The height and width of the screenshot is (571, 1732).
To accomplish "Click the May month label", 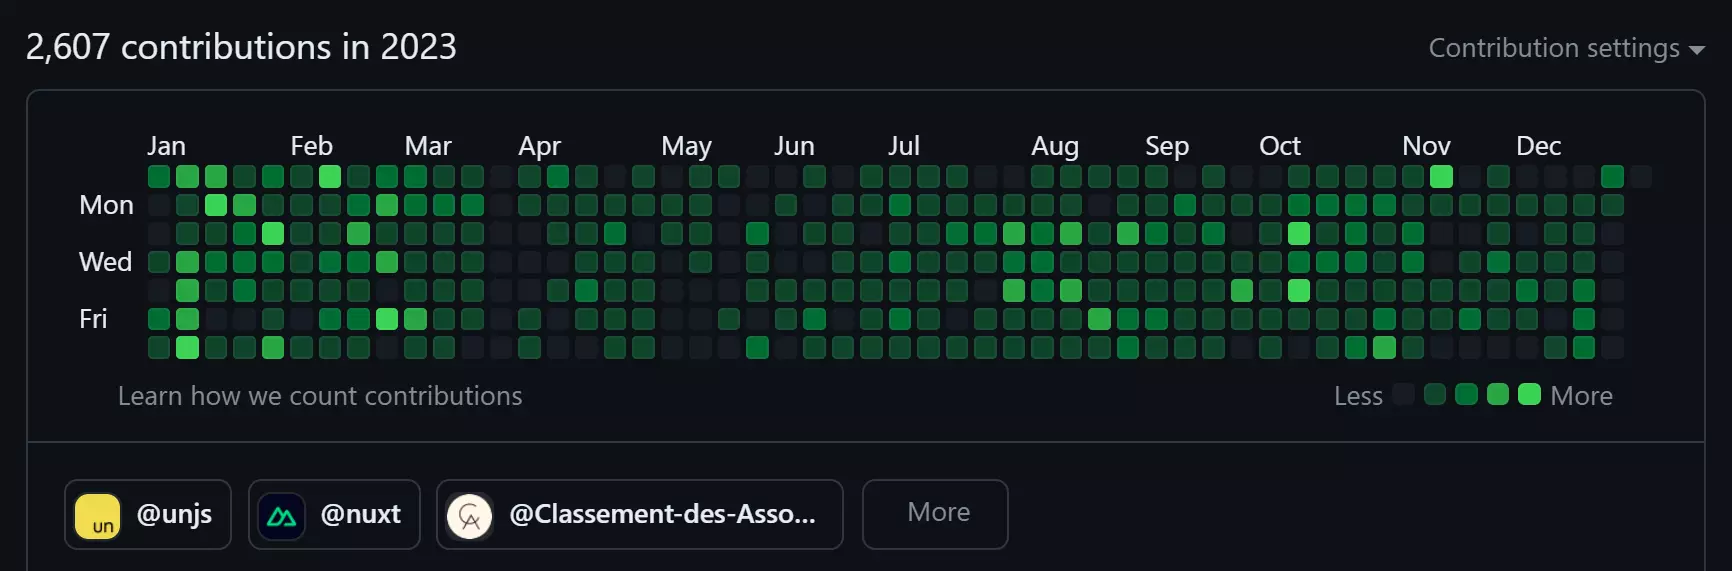I will pyautogui.click(x=686, y=147).
